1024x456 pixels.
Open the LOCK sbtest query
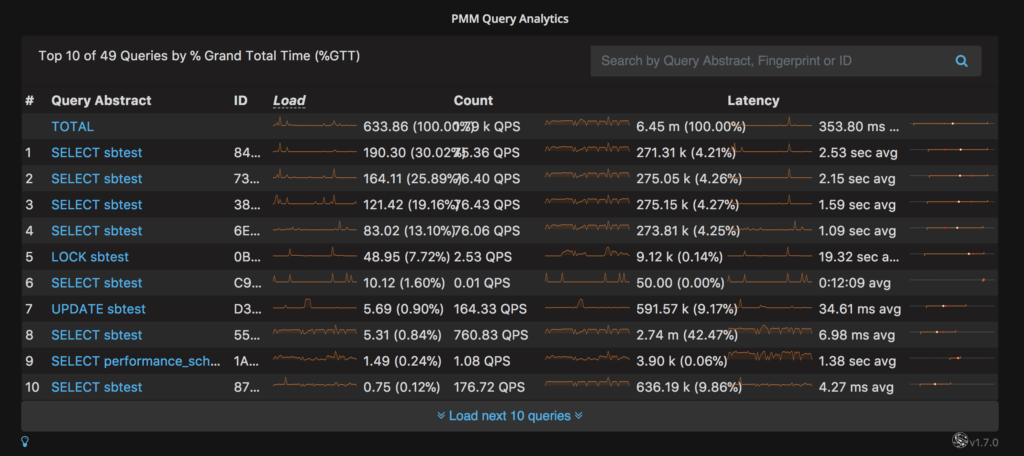click(x=91, y=257)
